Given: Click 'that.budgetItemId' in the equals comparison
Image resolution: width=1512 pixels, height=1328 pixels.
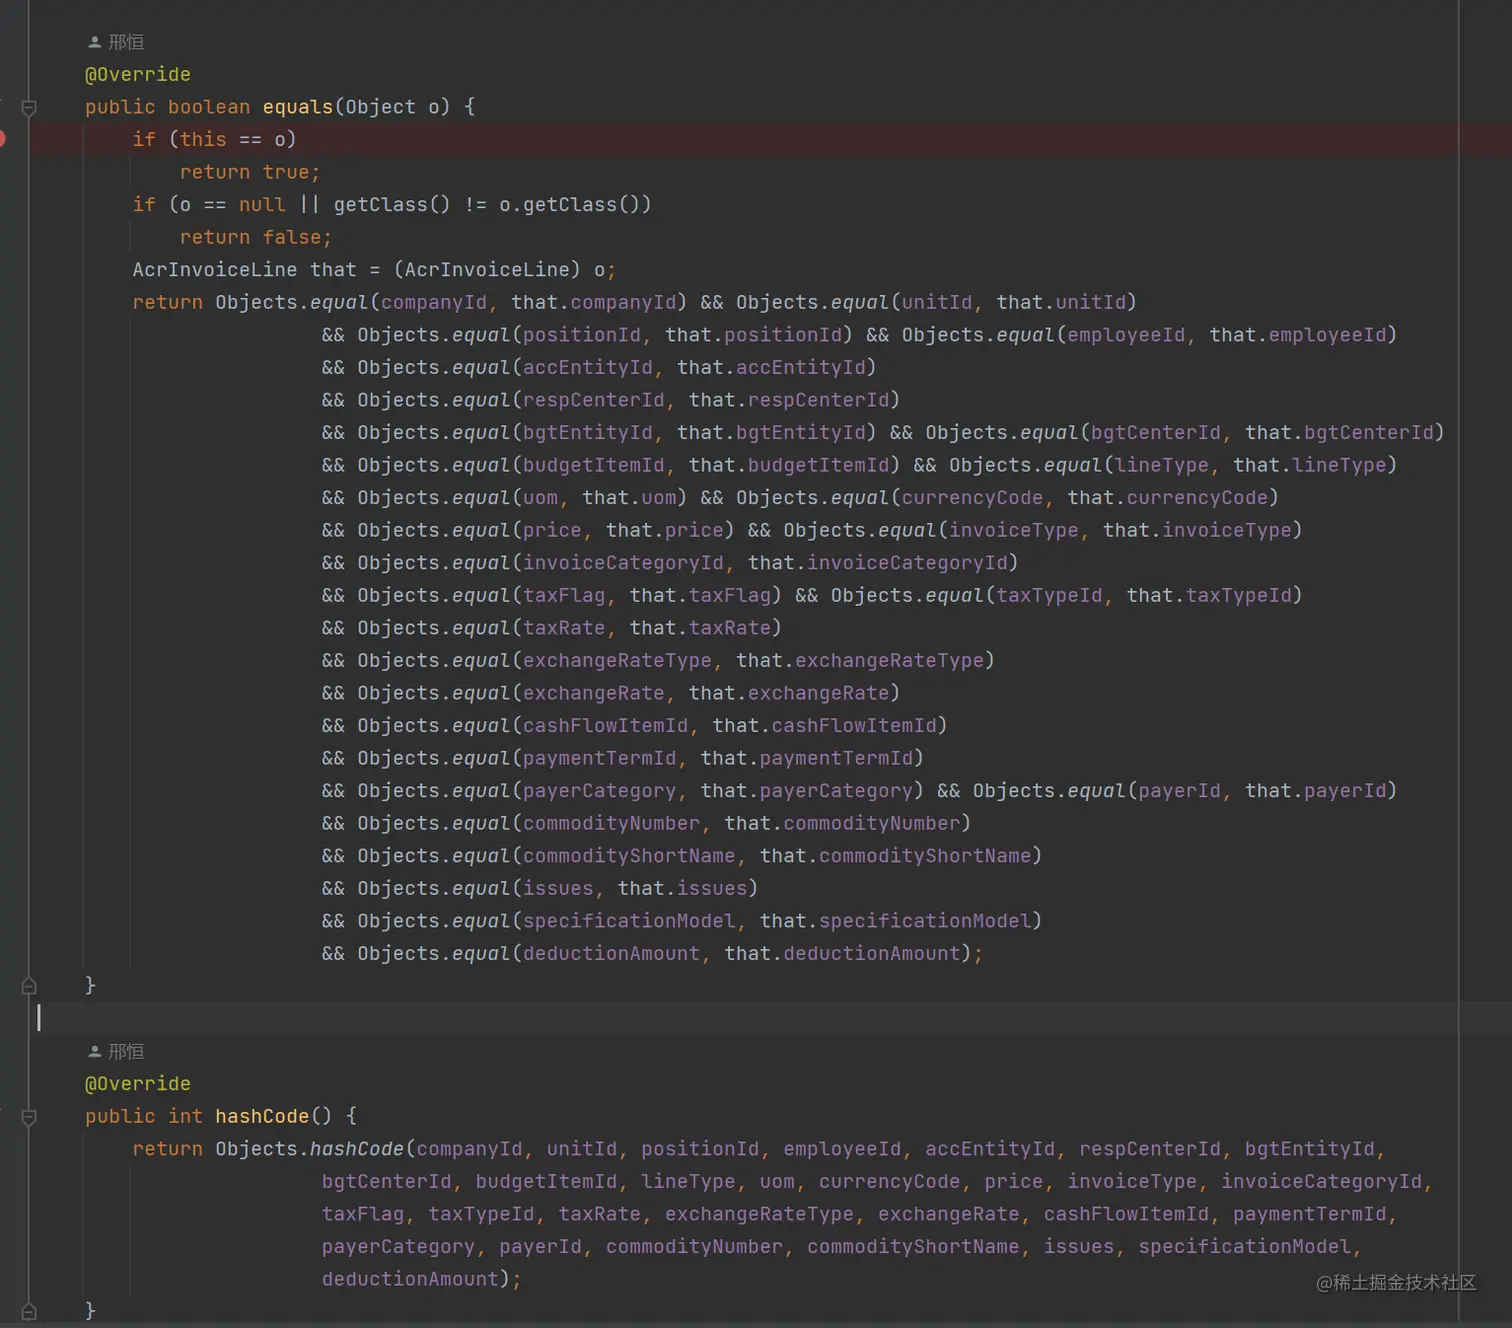Looking at the screenshot, I should point(789,465).
